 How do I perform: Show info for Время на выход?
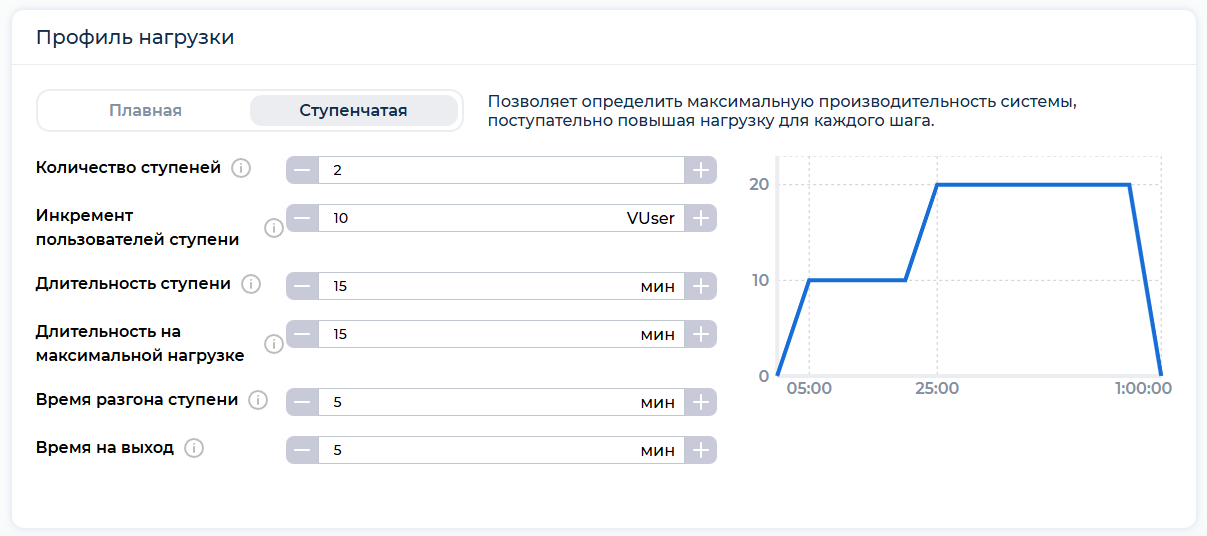coord(194,448)
